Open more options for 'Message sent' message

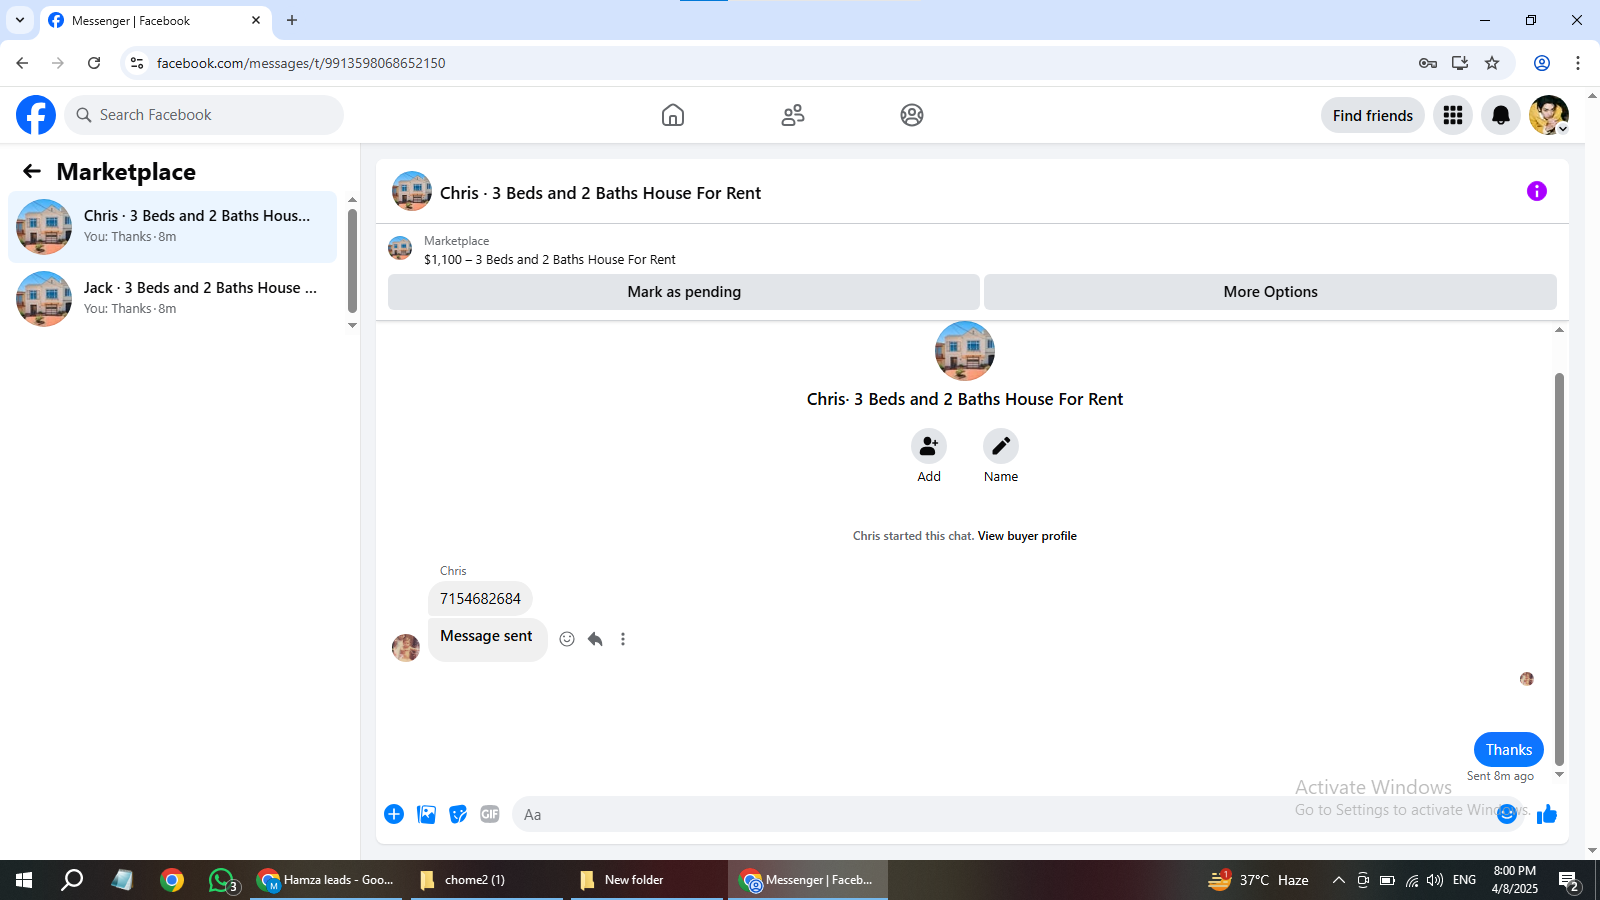623,639
